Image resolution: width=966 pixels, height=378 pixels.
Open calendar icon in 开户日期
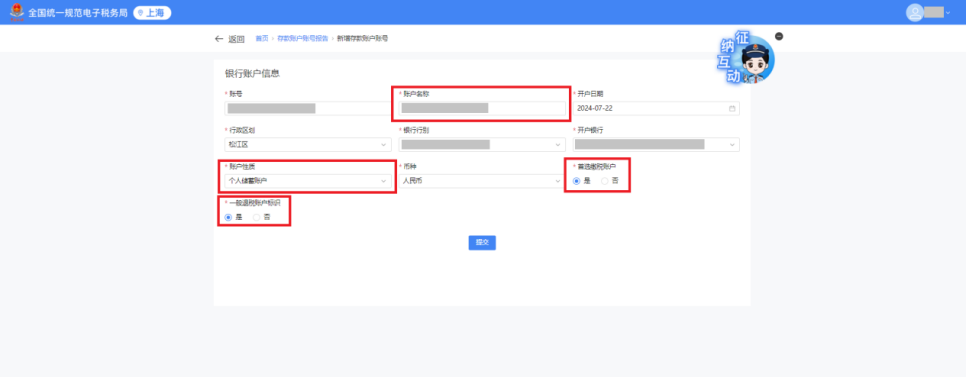coord(732,108)
